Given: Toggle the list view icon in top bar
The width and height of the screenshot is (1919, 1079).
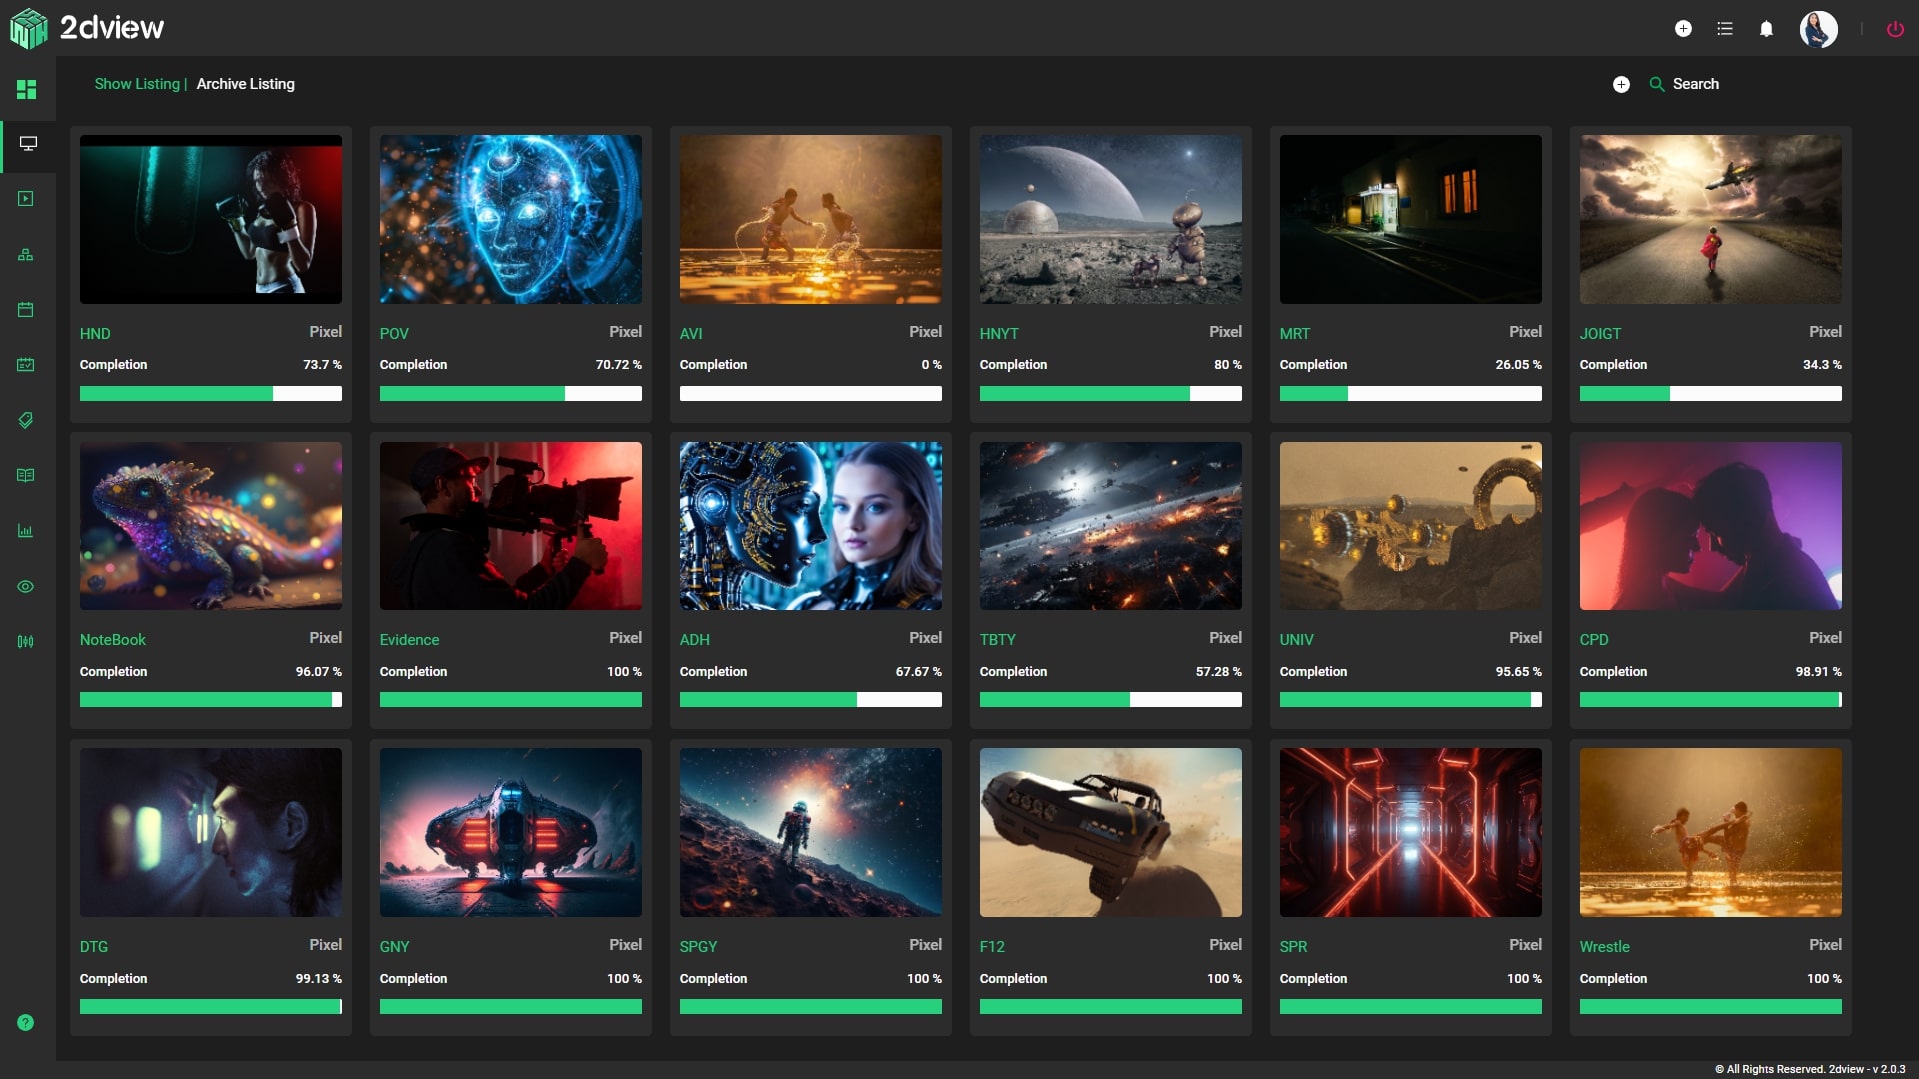Looking at the screenshot, I should pos(1724,29).
